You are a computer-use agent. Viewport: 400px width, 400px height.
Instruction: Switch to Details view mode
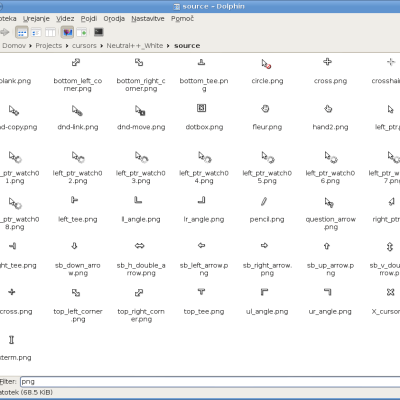36,32
